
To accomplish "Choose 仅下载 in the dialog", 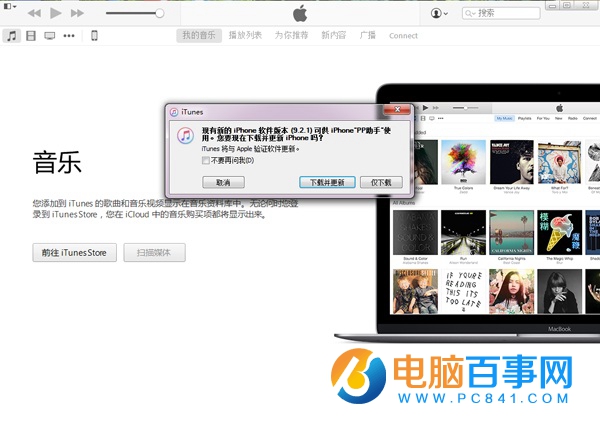I will coord(381,182).
